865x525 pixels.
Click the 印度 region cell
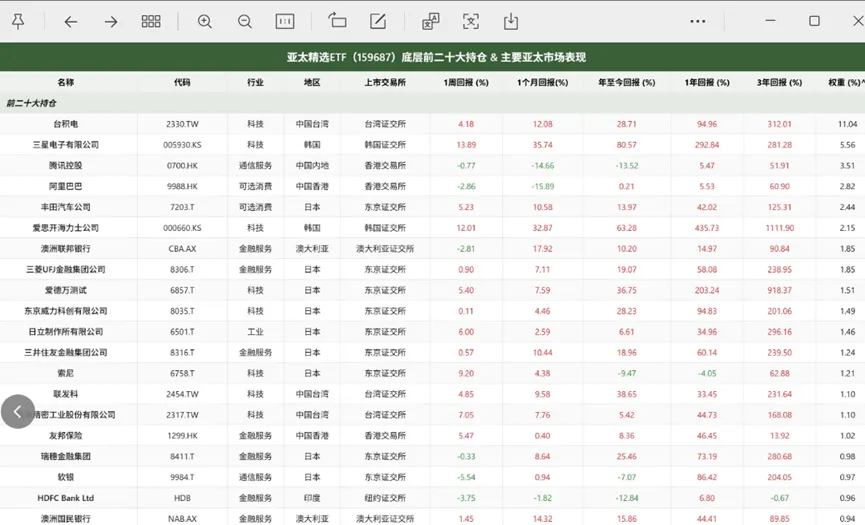pyautogui.click(x=312, y=498)
